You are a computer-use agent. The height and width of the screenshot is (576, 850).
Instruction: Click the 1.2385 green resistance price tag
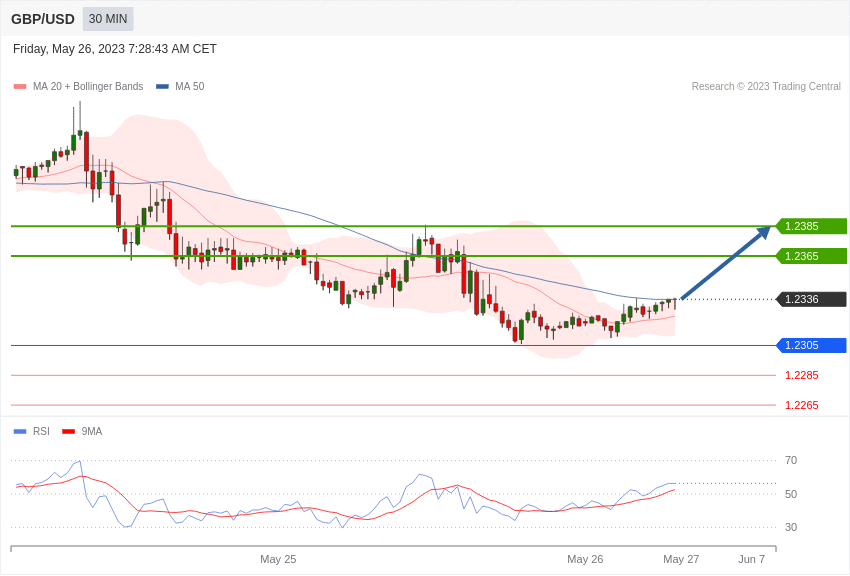pos(811,226)
